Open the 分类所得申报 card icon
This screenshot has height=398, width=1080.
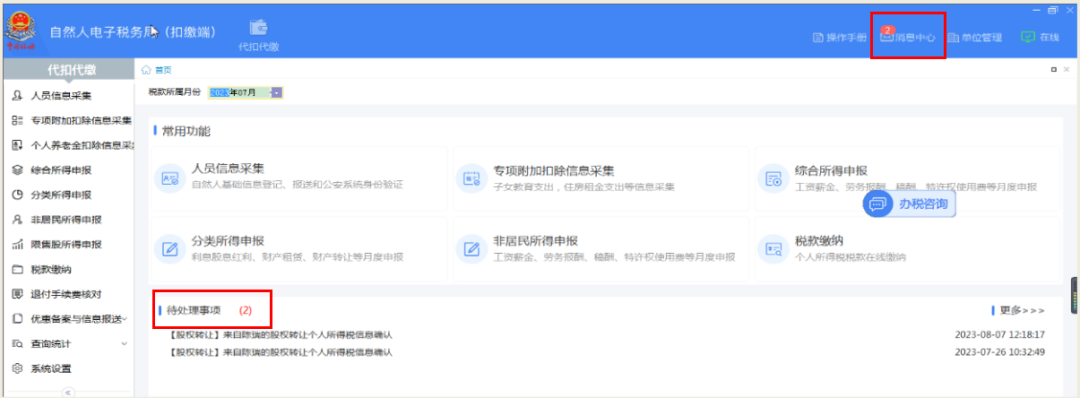click(170, 249)
